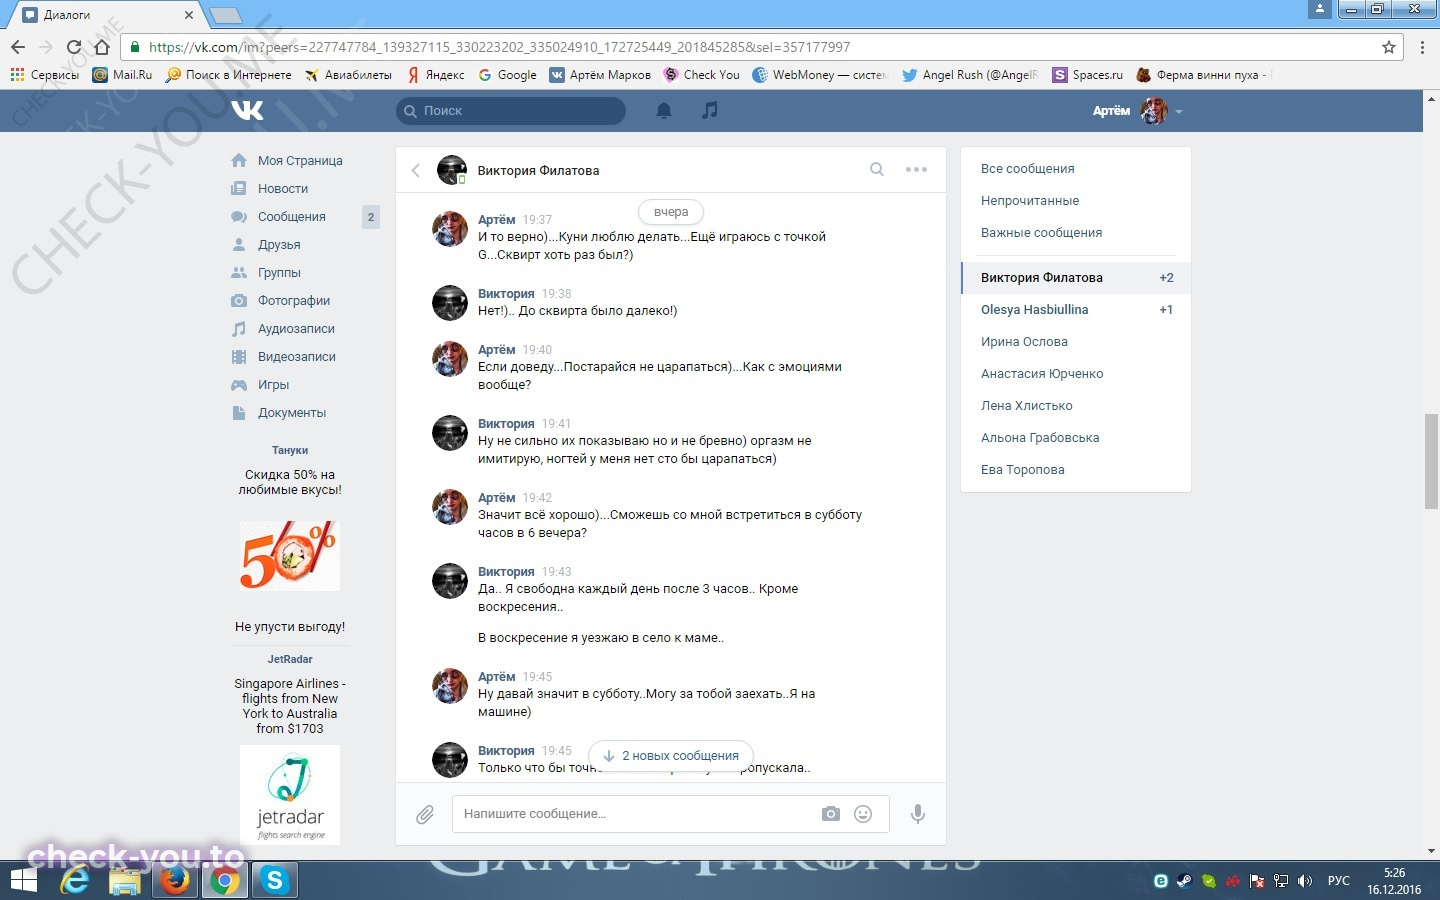The image size is (1440, 900).
Task: Open a new browser tab
Action: pos(225,15)
